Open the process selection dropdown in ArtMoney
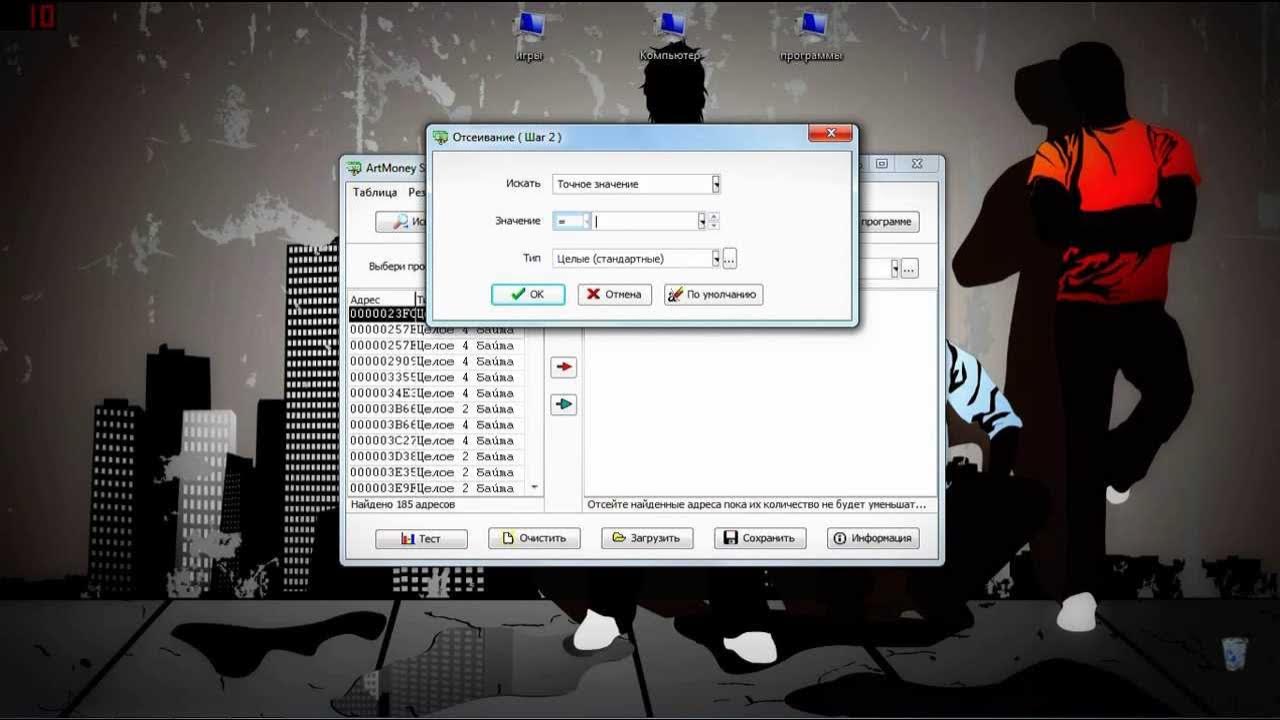The height and width of the screenshot is (720, 1280). coord(896,268)
